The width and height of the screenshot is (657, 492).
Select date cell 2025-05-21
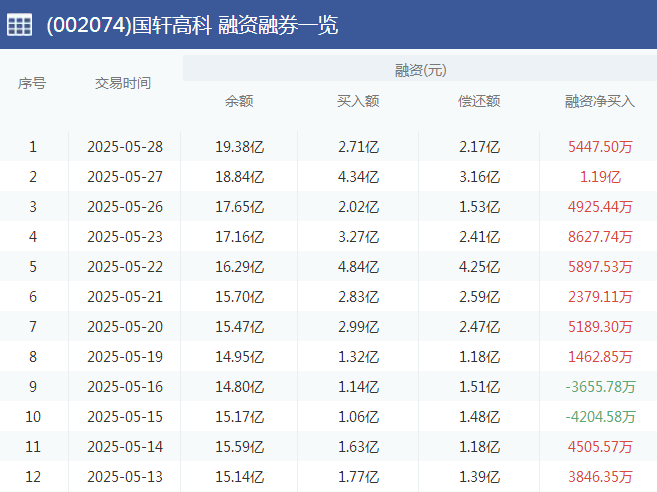tap(125, 297)
